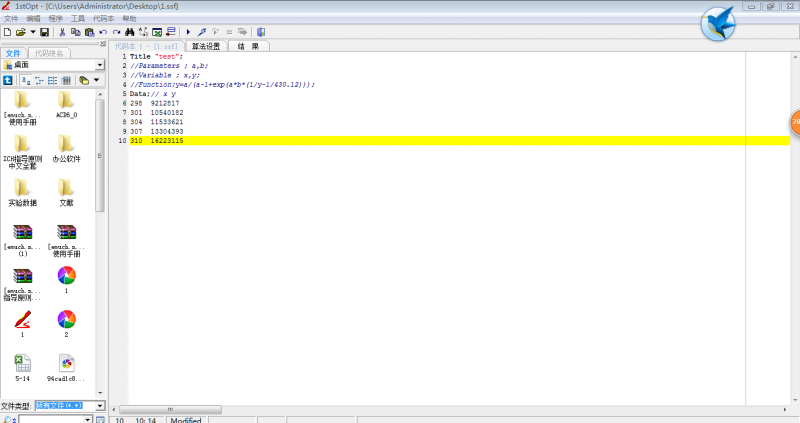Select the 代码本 1 [1.ssf] tab
Image resolution: width=800 pixels, height=423 pixels.
click(146, 46)
